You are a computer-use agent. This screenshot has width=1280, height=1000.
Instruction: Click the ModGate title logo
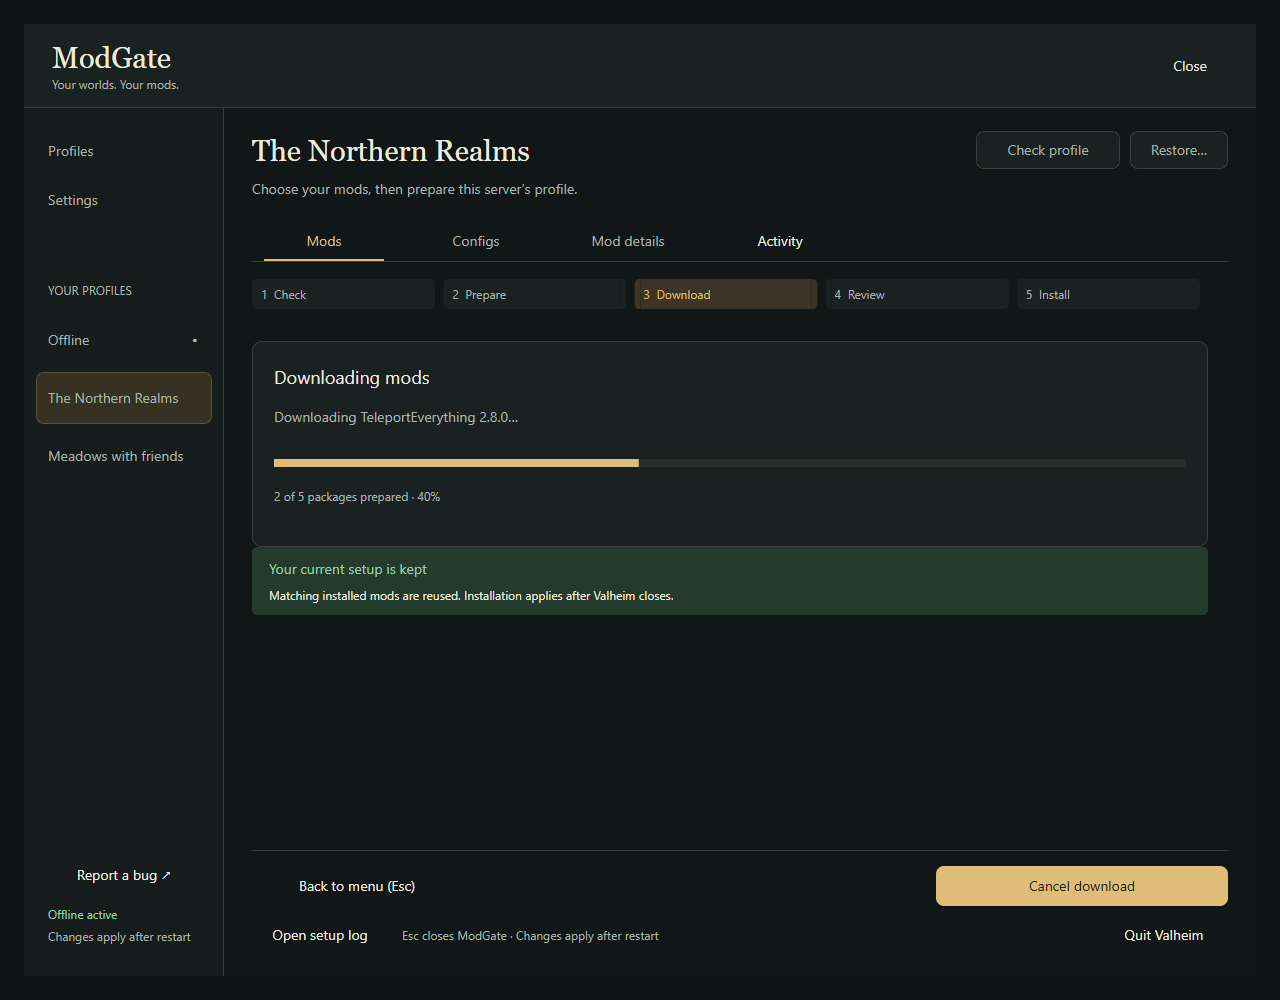point(112,58)
